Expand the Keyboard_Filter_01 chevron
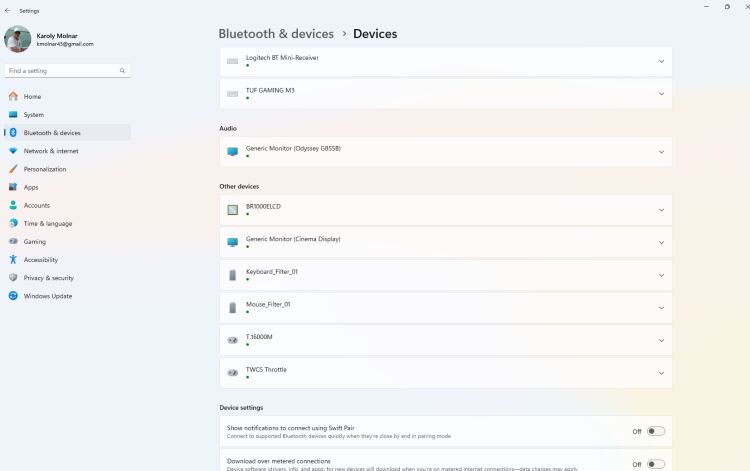 662,275
